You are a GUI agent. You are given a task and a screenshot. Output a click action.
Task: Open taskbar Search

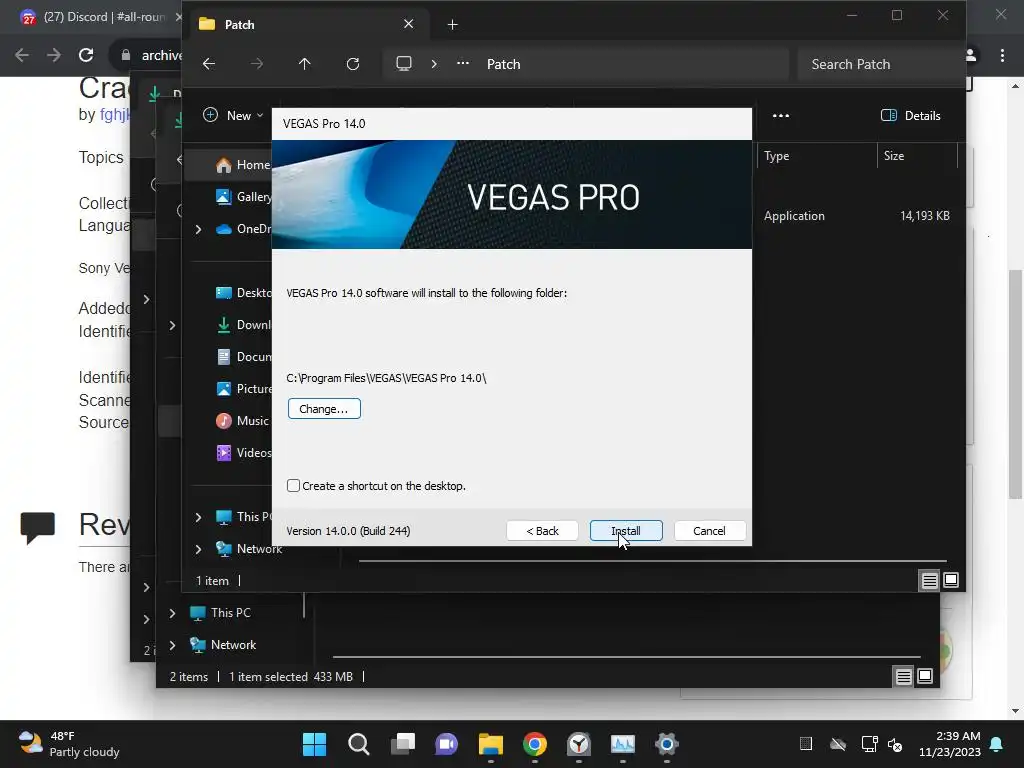pyautogui.click(x=359, y=744)
